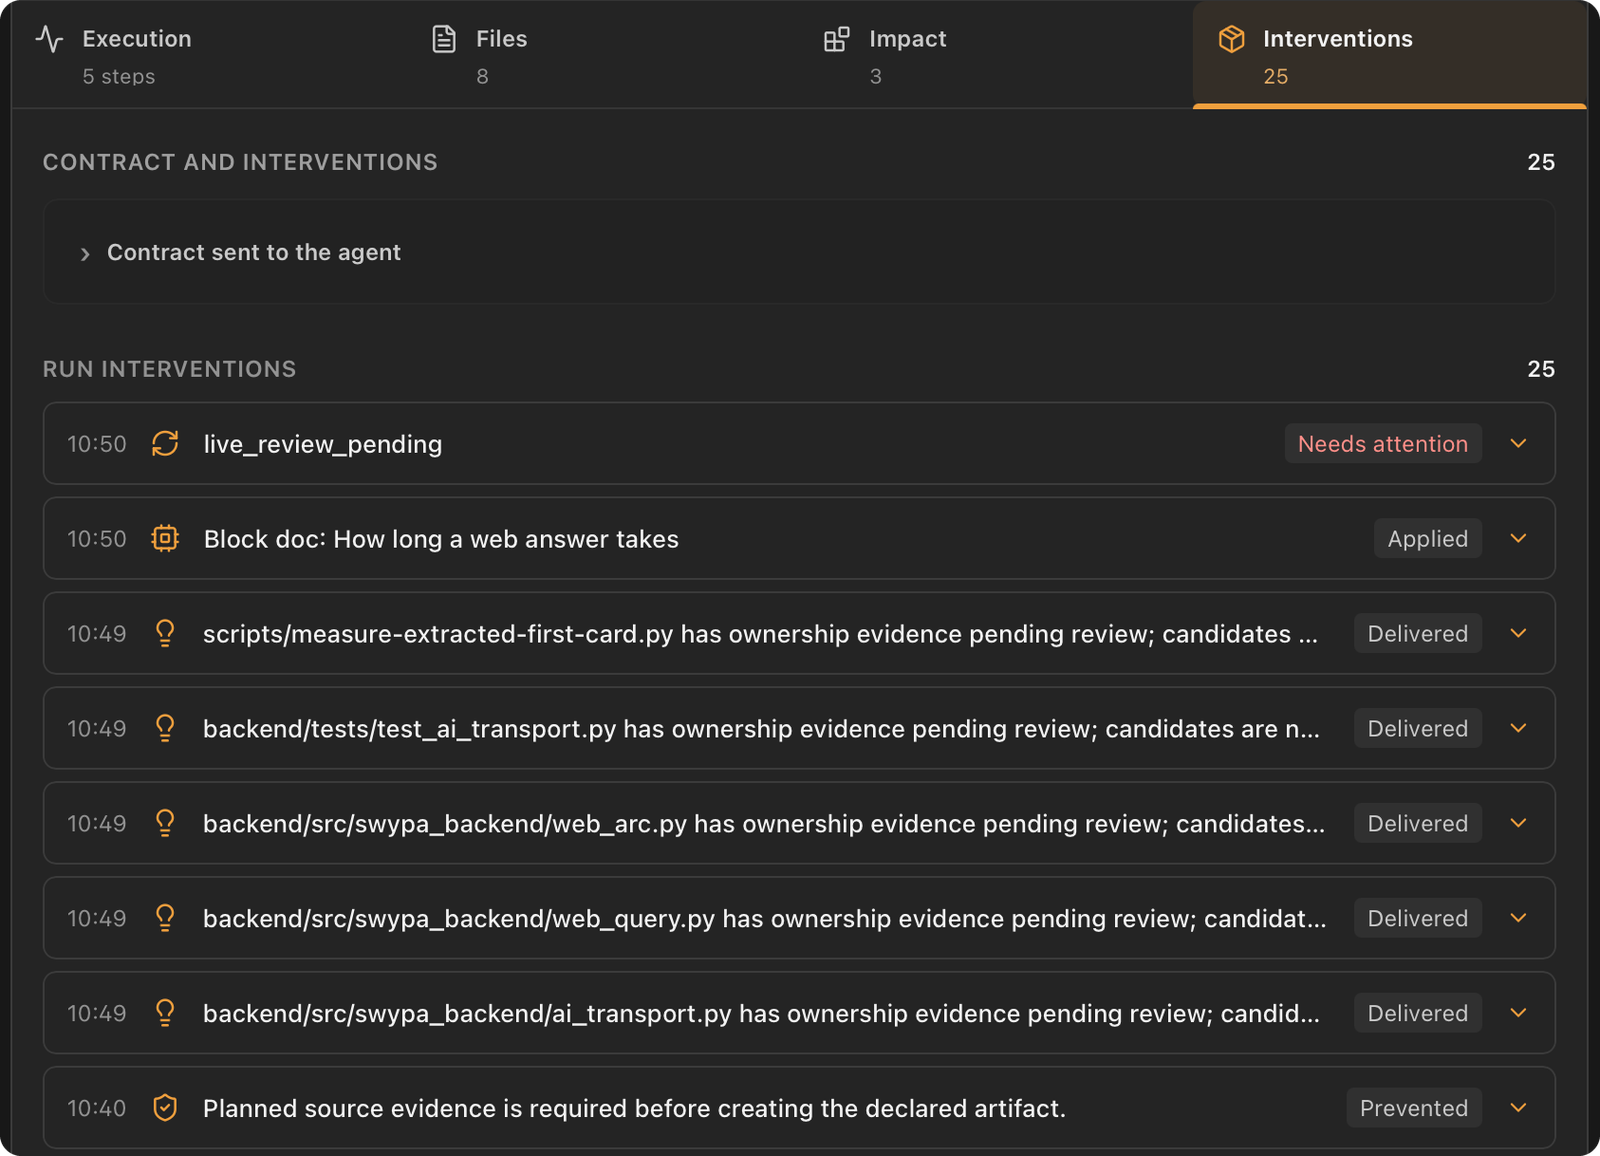Click the Needs attention badge
This screenshot has width=1600, height=1156.
pos(1383,443)
